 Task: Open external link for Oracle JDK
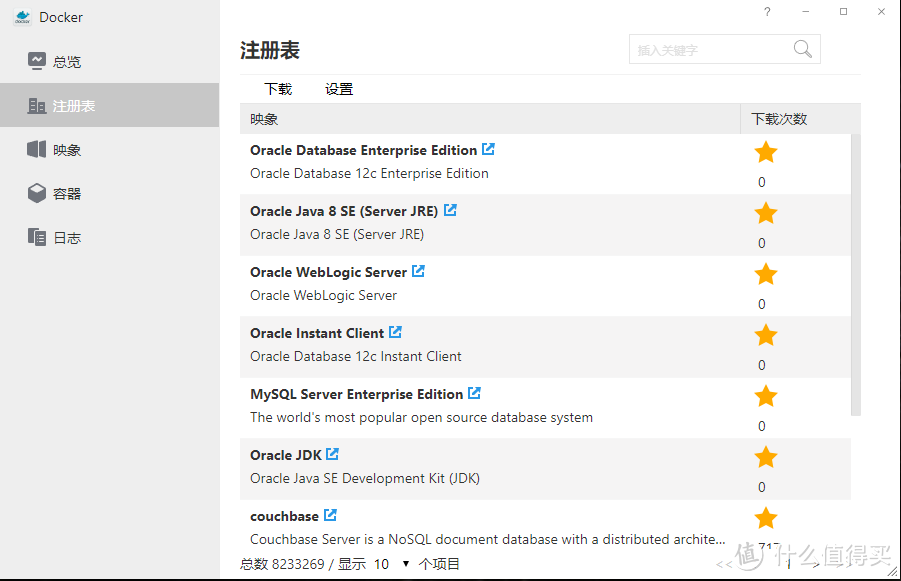tap(332, 454)
